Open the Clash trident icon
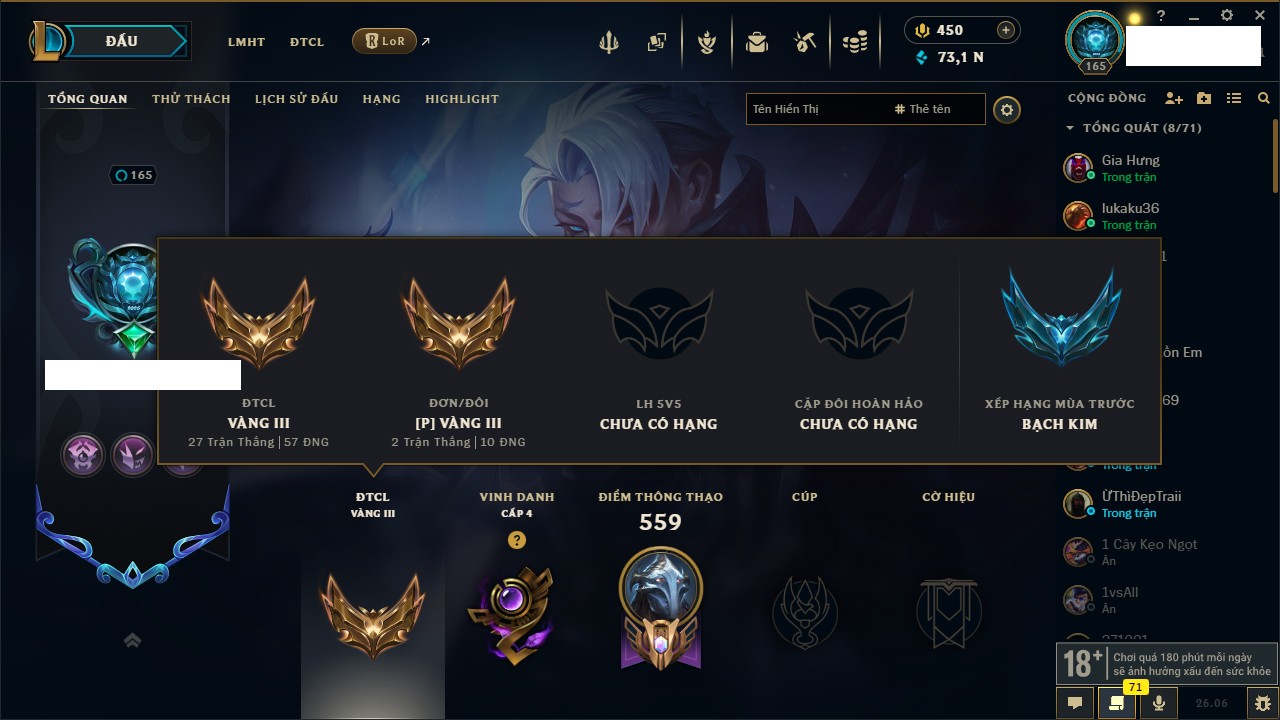Screen dimensions: 1280x720 609,42
